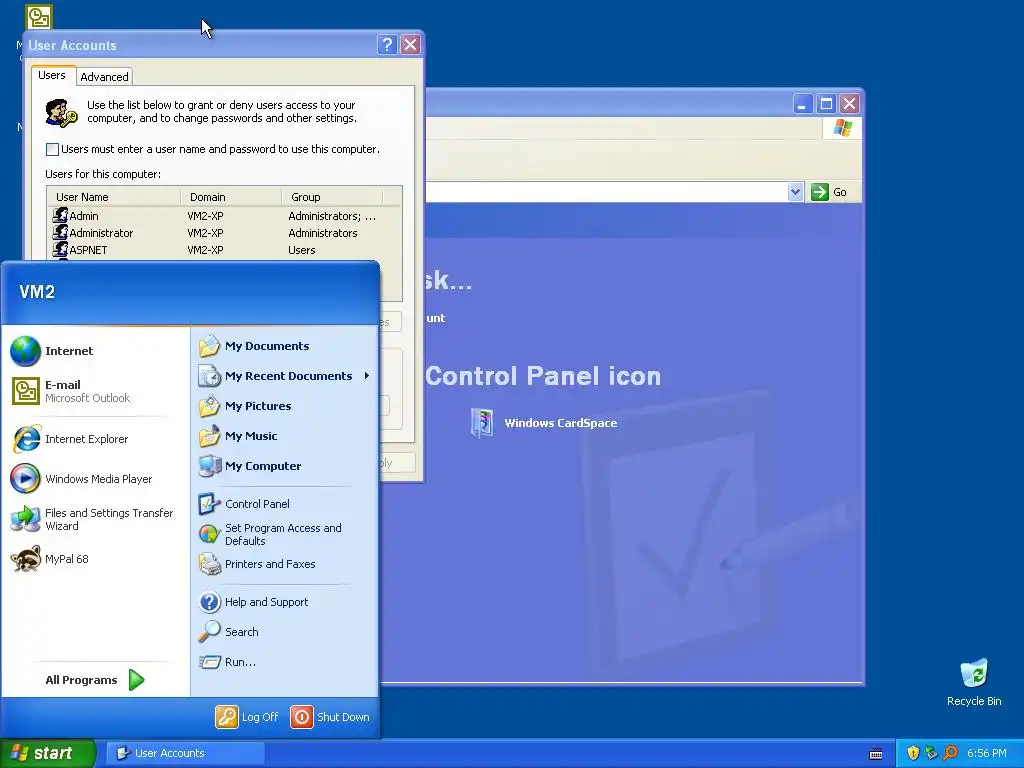
Task: Select the Admin user row
Action: pos(224,216)
